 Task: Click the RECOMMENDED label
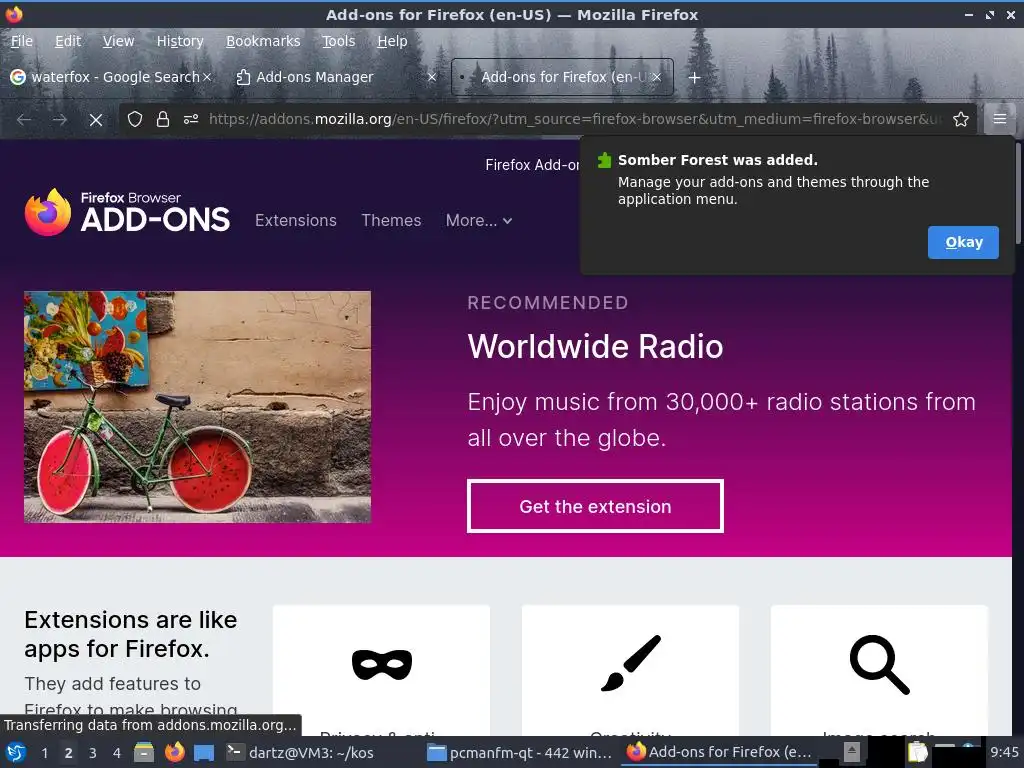(x=548, y=302)
